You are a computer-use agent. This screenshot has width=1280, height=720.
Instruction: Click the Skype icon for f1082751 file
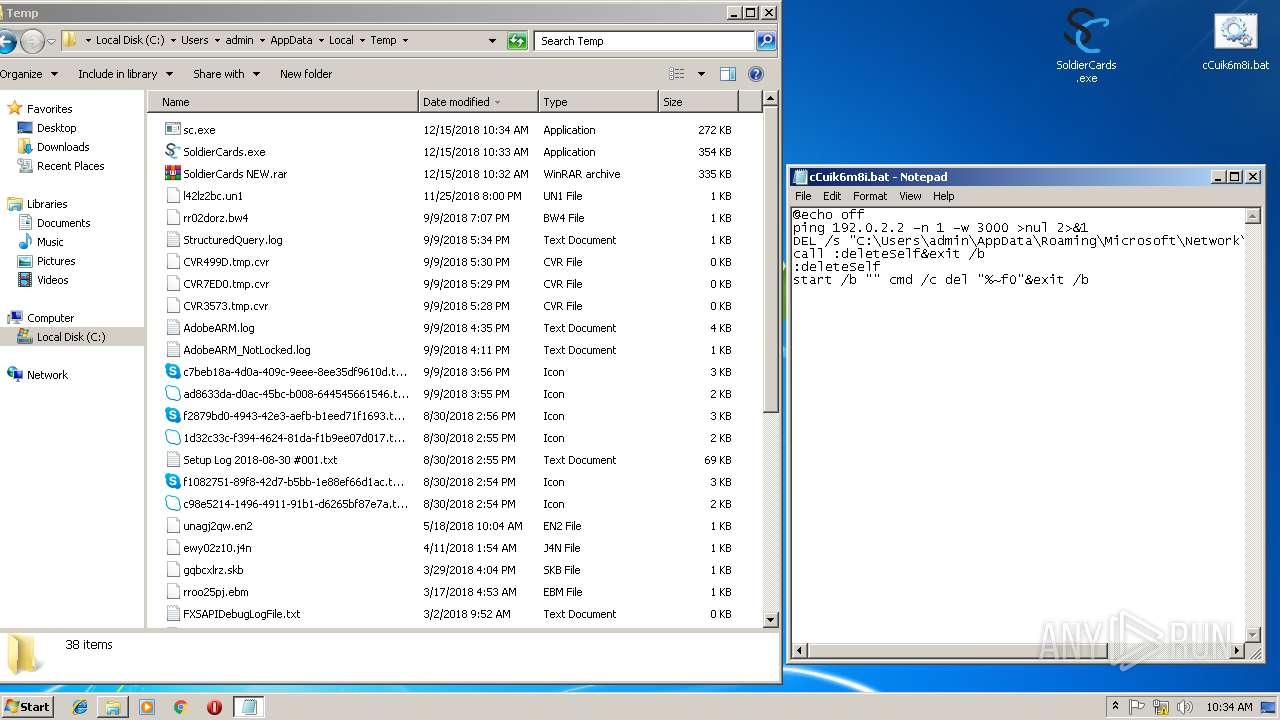tap(172, 482)
